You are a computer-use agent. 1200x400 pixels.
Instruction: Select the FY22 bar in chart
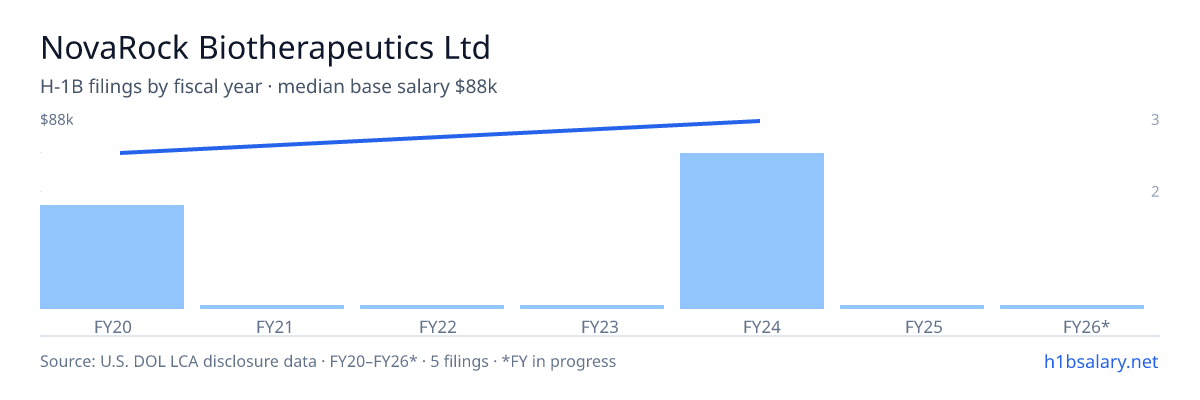(432, 307)
